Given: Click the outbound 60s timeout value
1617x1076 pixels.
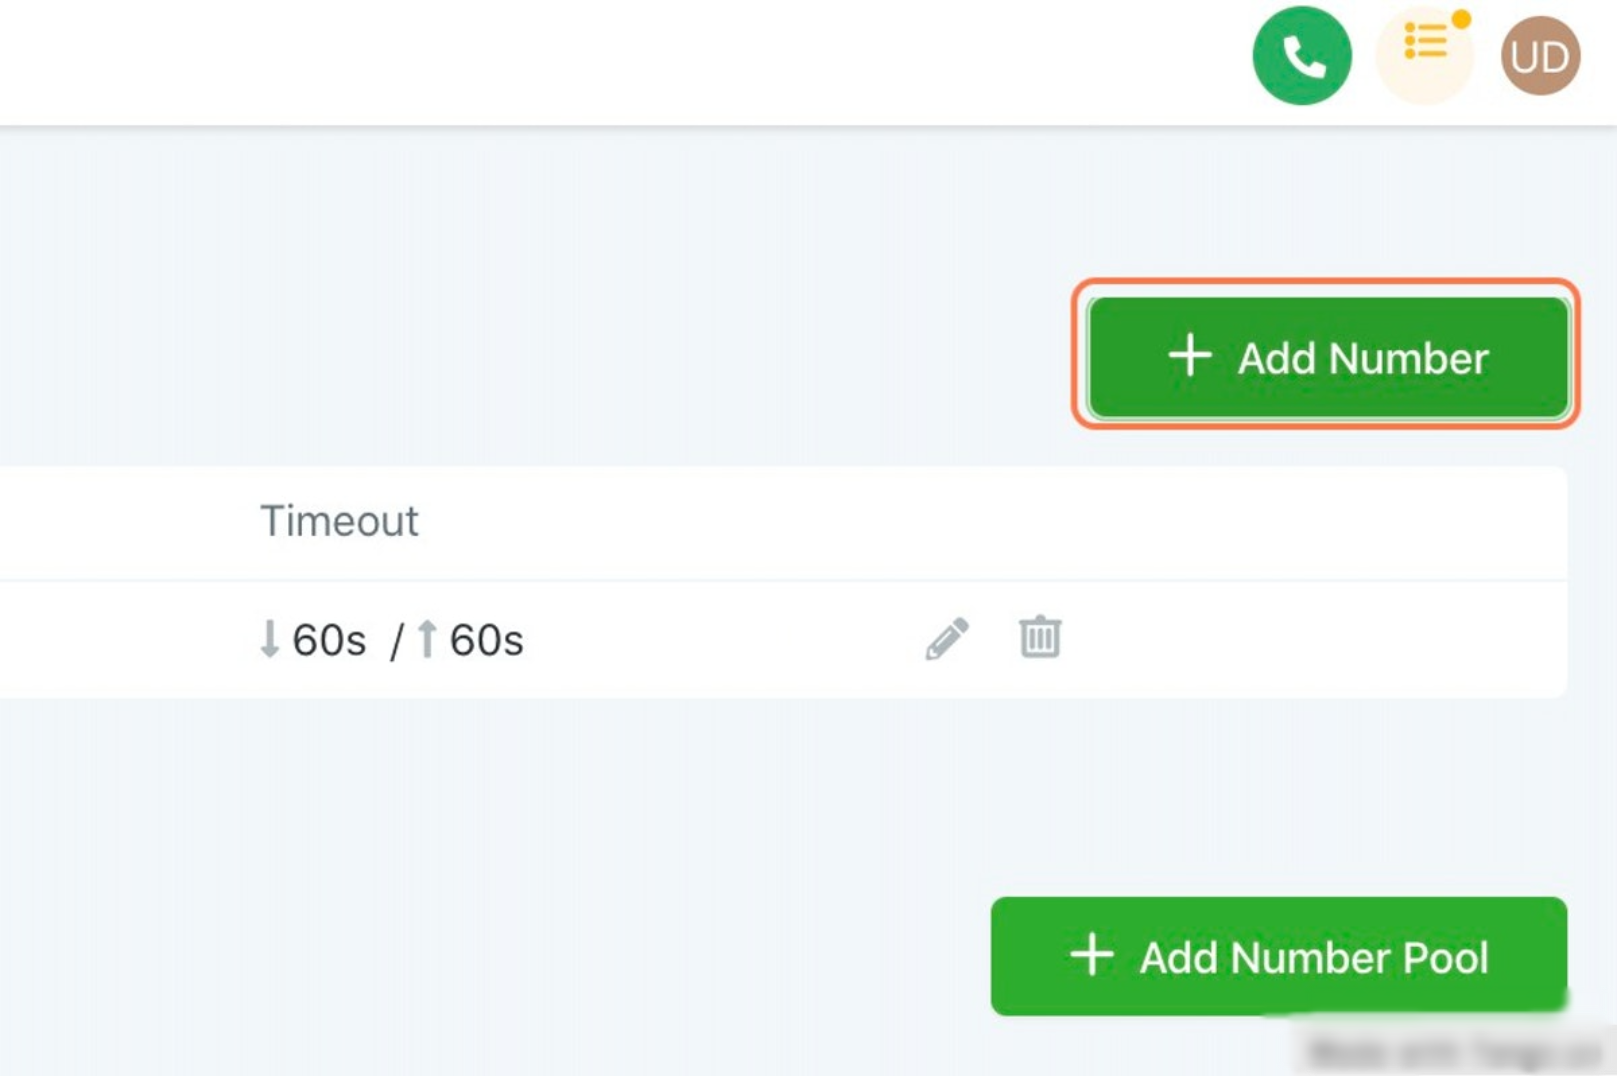Looking at the screenshot, I should coord(487,640).
